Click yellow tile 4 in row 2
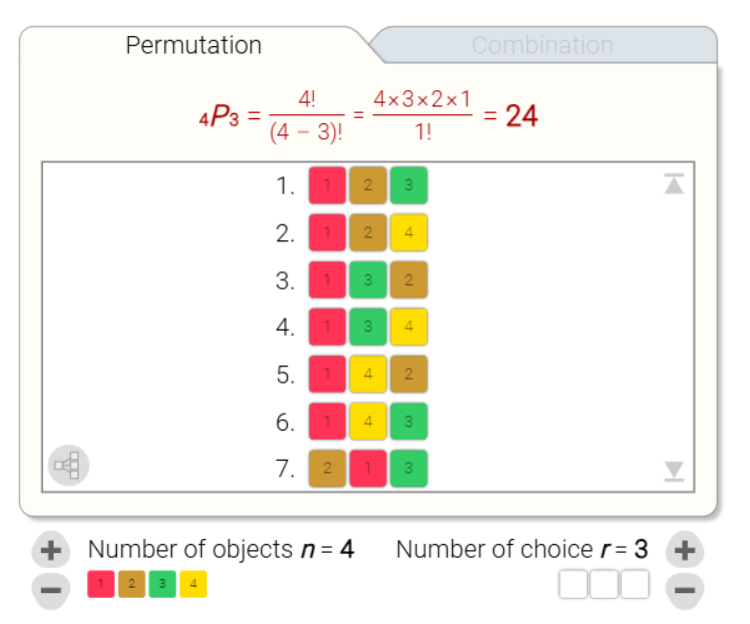Viewport: 750px width, 624px height. pos(409,233)
